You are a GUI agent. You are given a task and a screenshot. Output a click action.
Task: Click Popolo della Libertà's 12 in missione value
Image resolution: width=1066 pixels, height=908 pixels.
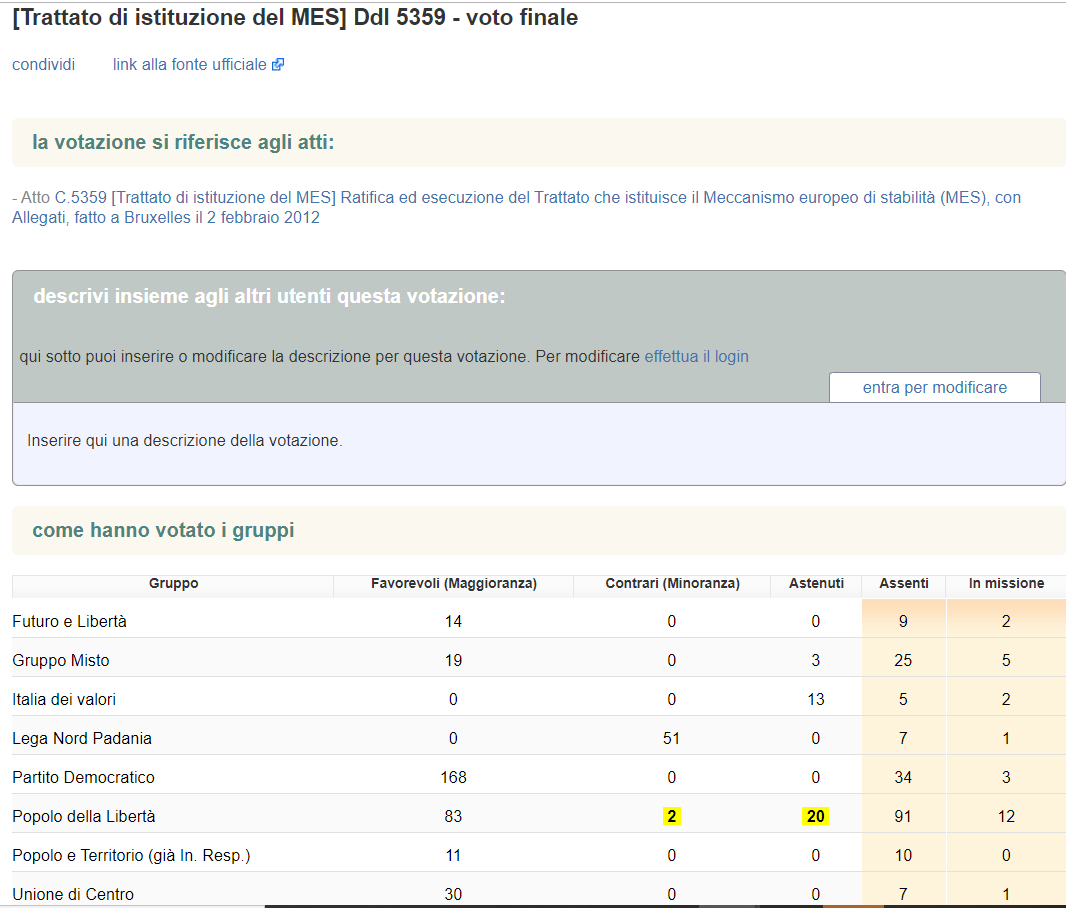1006,816
